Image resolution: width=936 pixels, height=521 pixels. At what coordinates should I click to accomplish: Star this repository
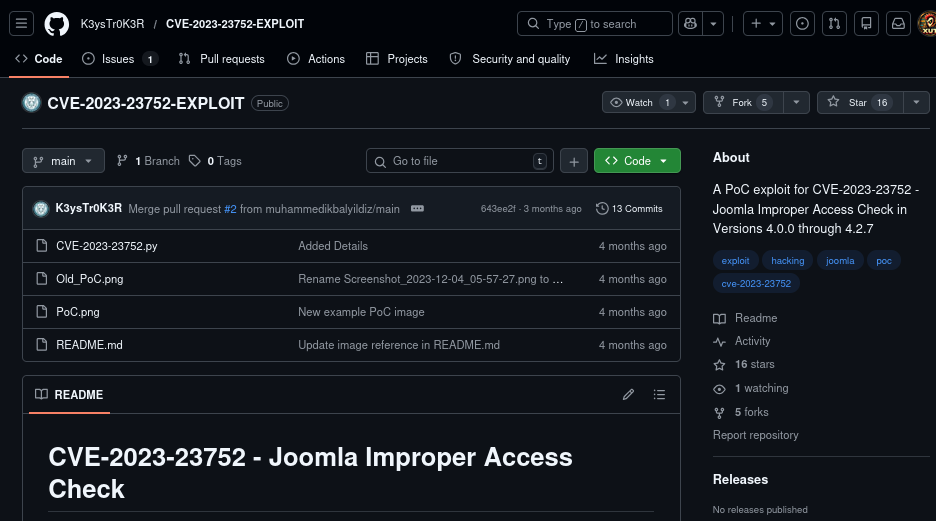tap(858, 103)
